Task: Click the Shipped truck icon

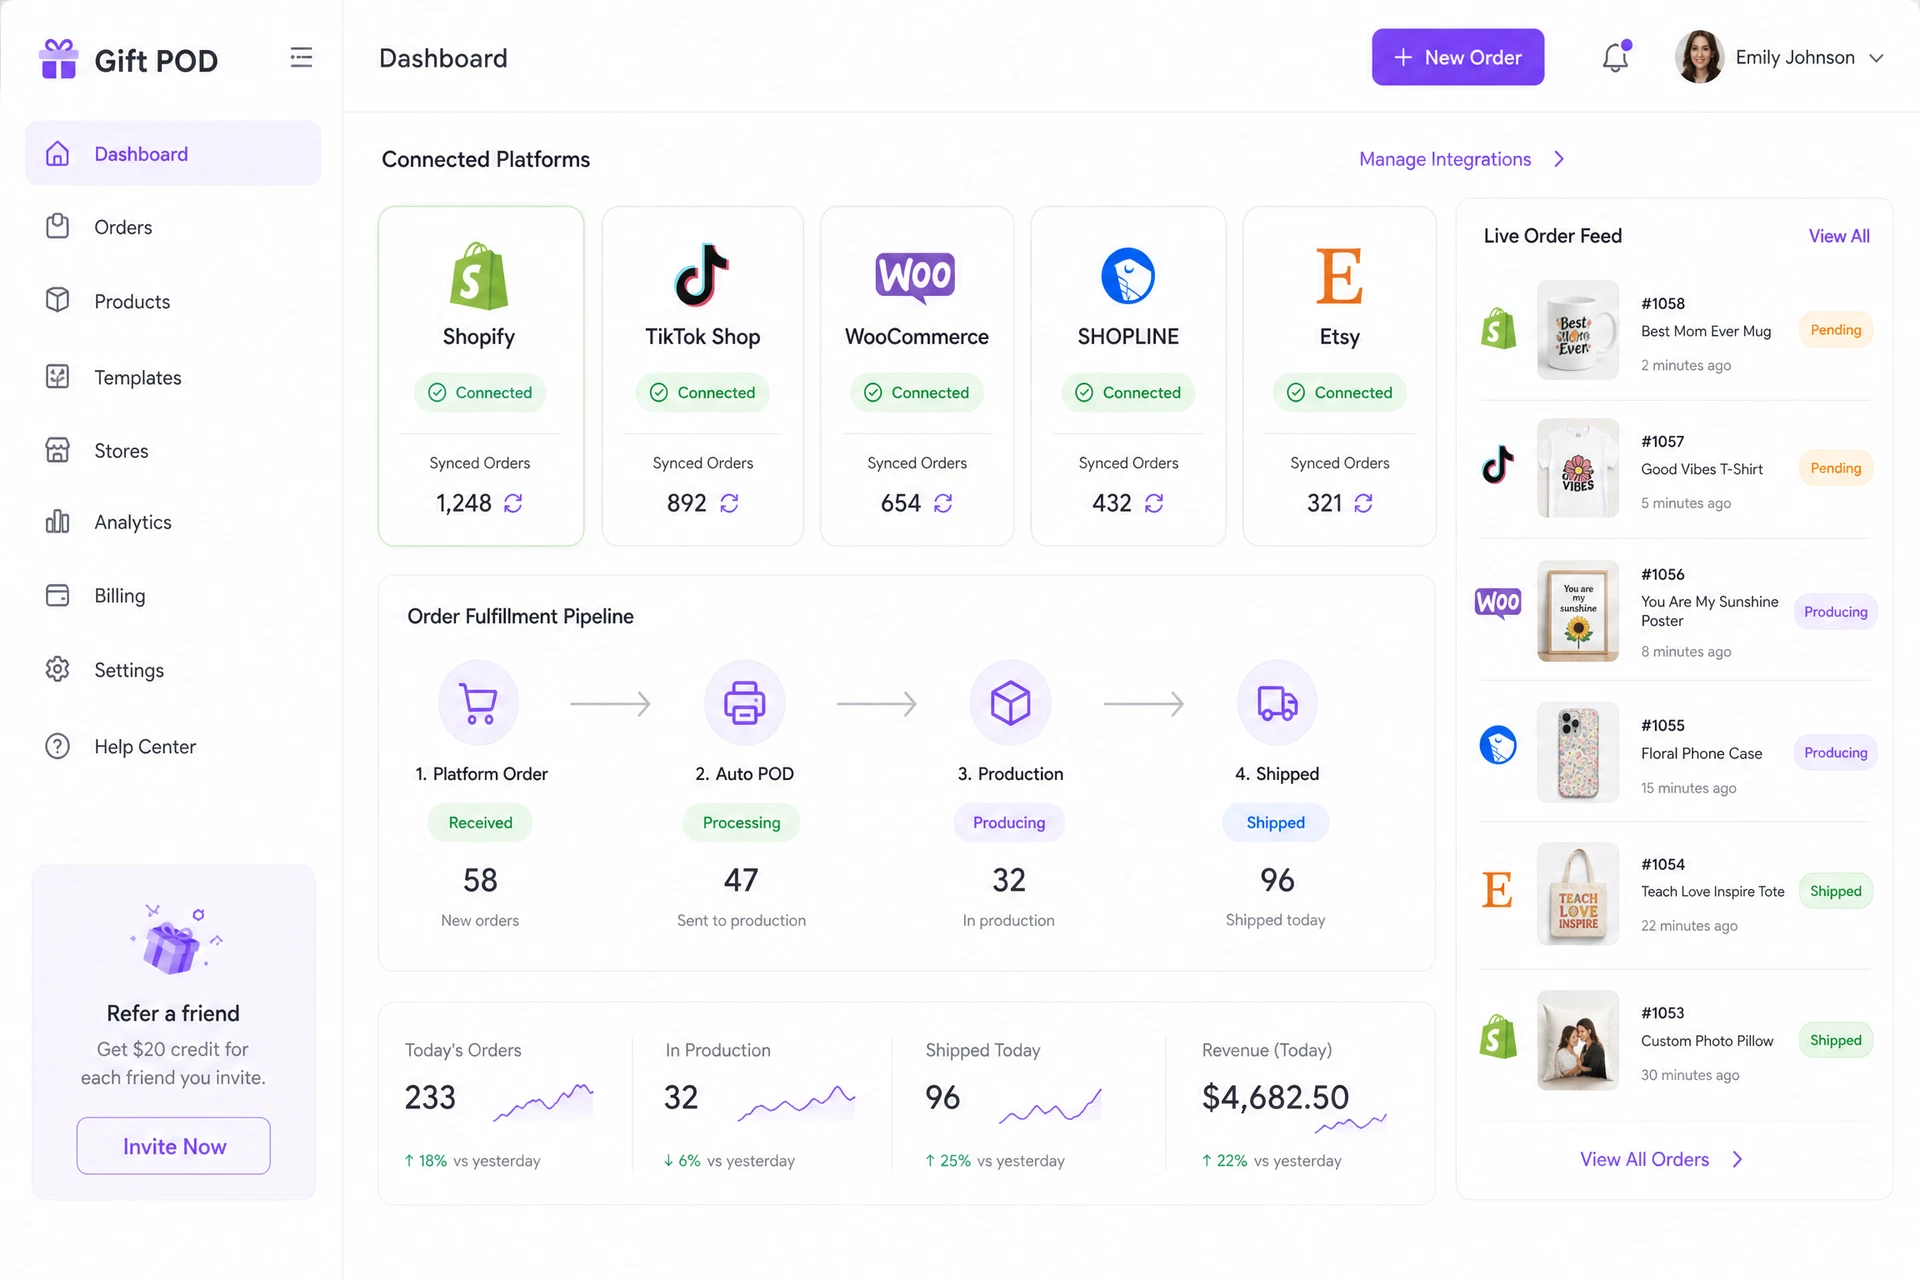Action: pyautogui.click(x=1277, y=703)
